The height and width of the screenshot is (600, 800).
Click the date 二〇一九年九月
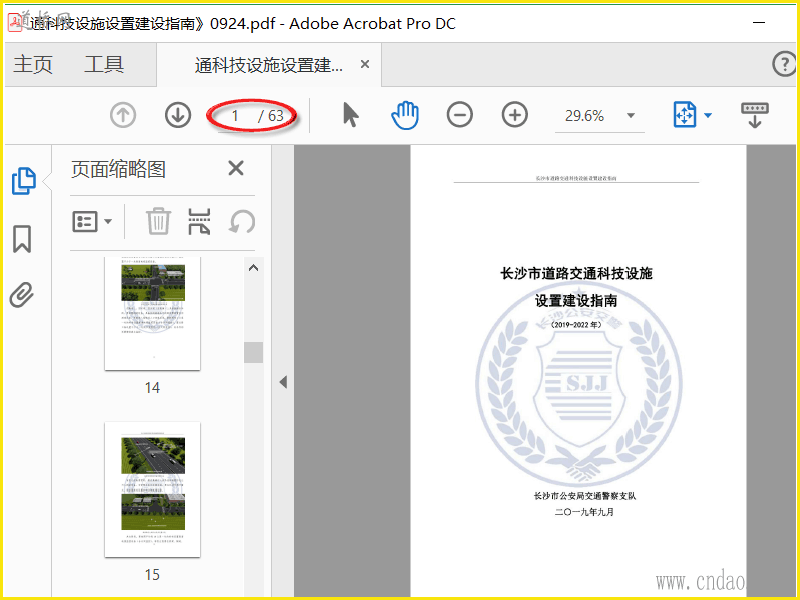(x=584, y=512)
